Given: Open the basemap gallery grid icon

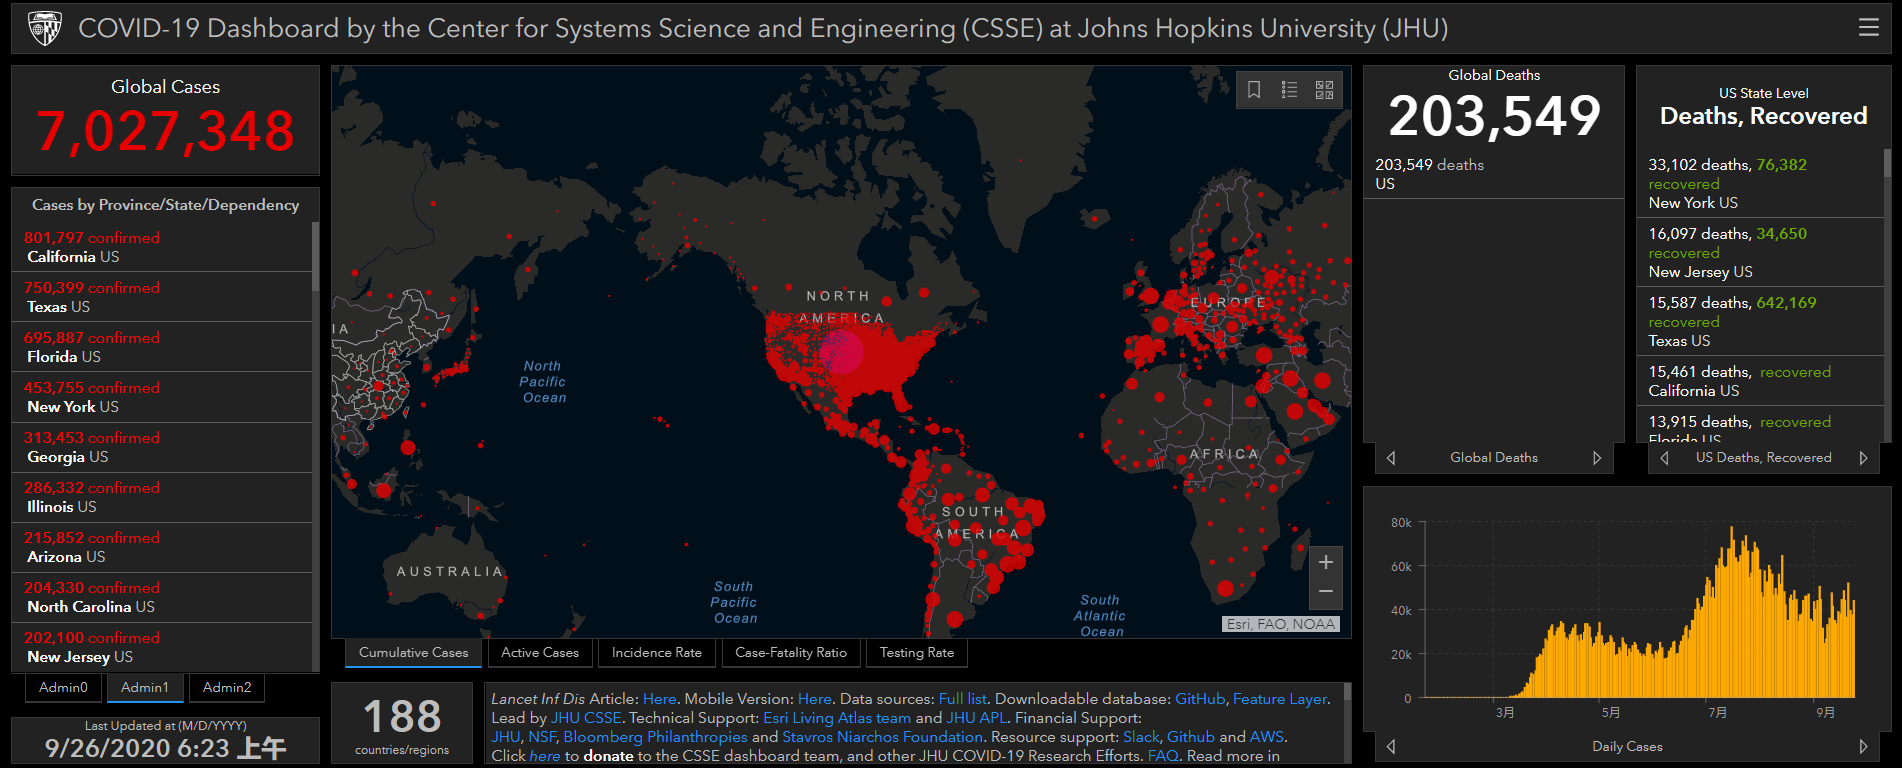Looking at the screenshot, I should [x=1324, y=90].
